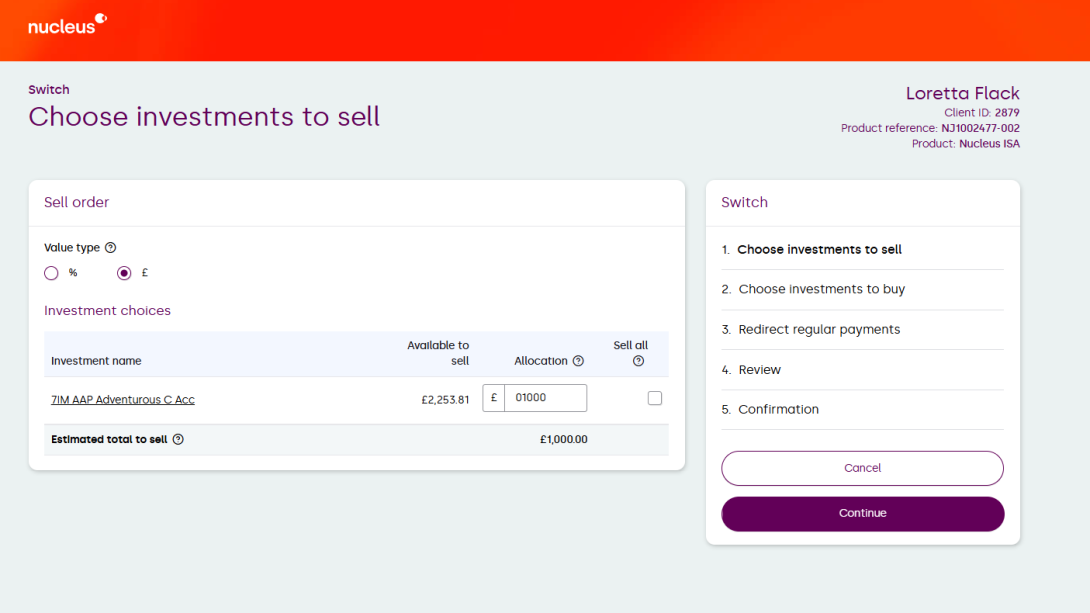Jump to step 2 Choose investments to buy
Viewport: 1090px width, 613px height.
(821, 290)
